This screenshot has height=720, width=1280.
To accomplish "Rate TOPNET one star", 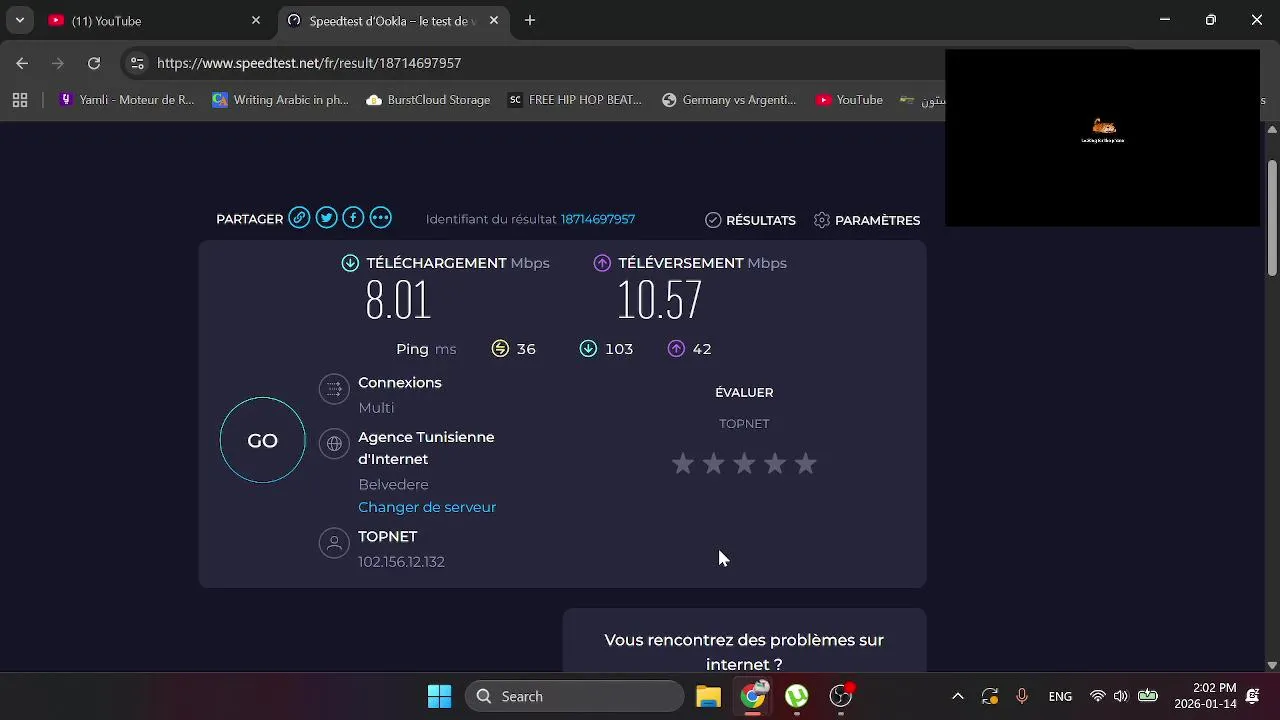I will point(683,463).
